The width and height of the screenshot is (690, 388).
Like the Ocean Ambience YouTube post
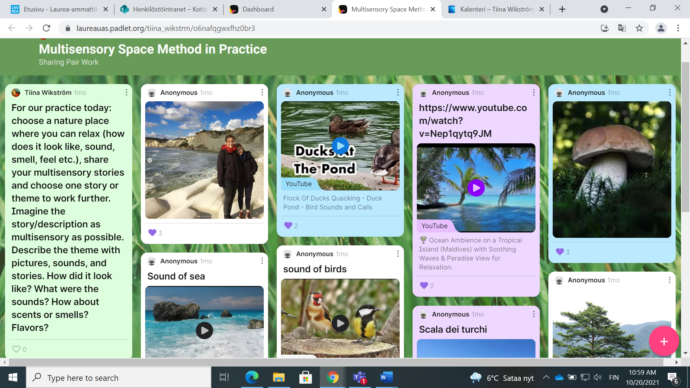[424, 286]
